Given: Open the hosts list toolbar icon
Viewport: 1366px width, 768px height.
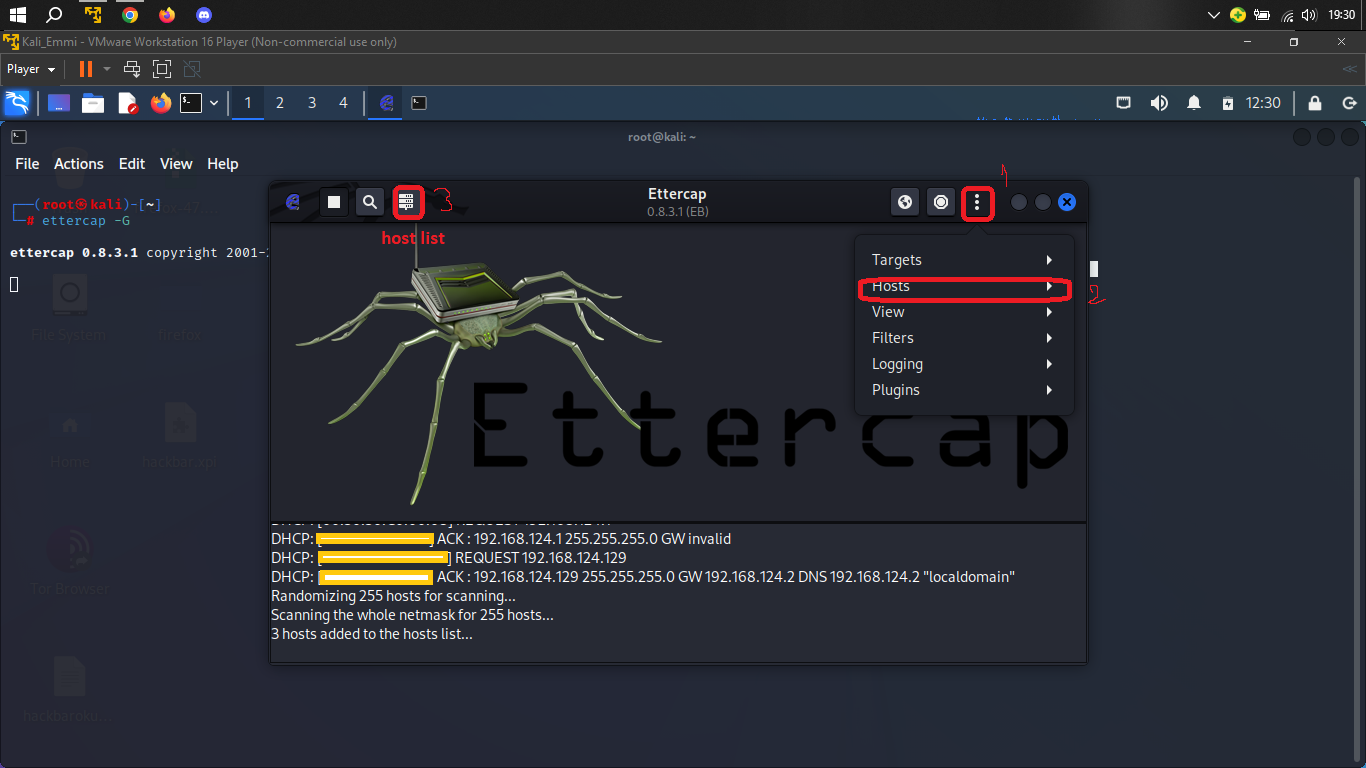Looking at the screenshot, I should pos(407,202).
